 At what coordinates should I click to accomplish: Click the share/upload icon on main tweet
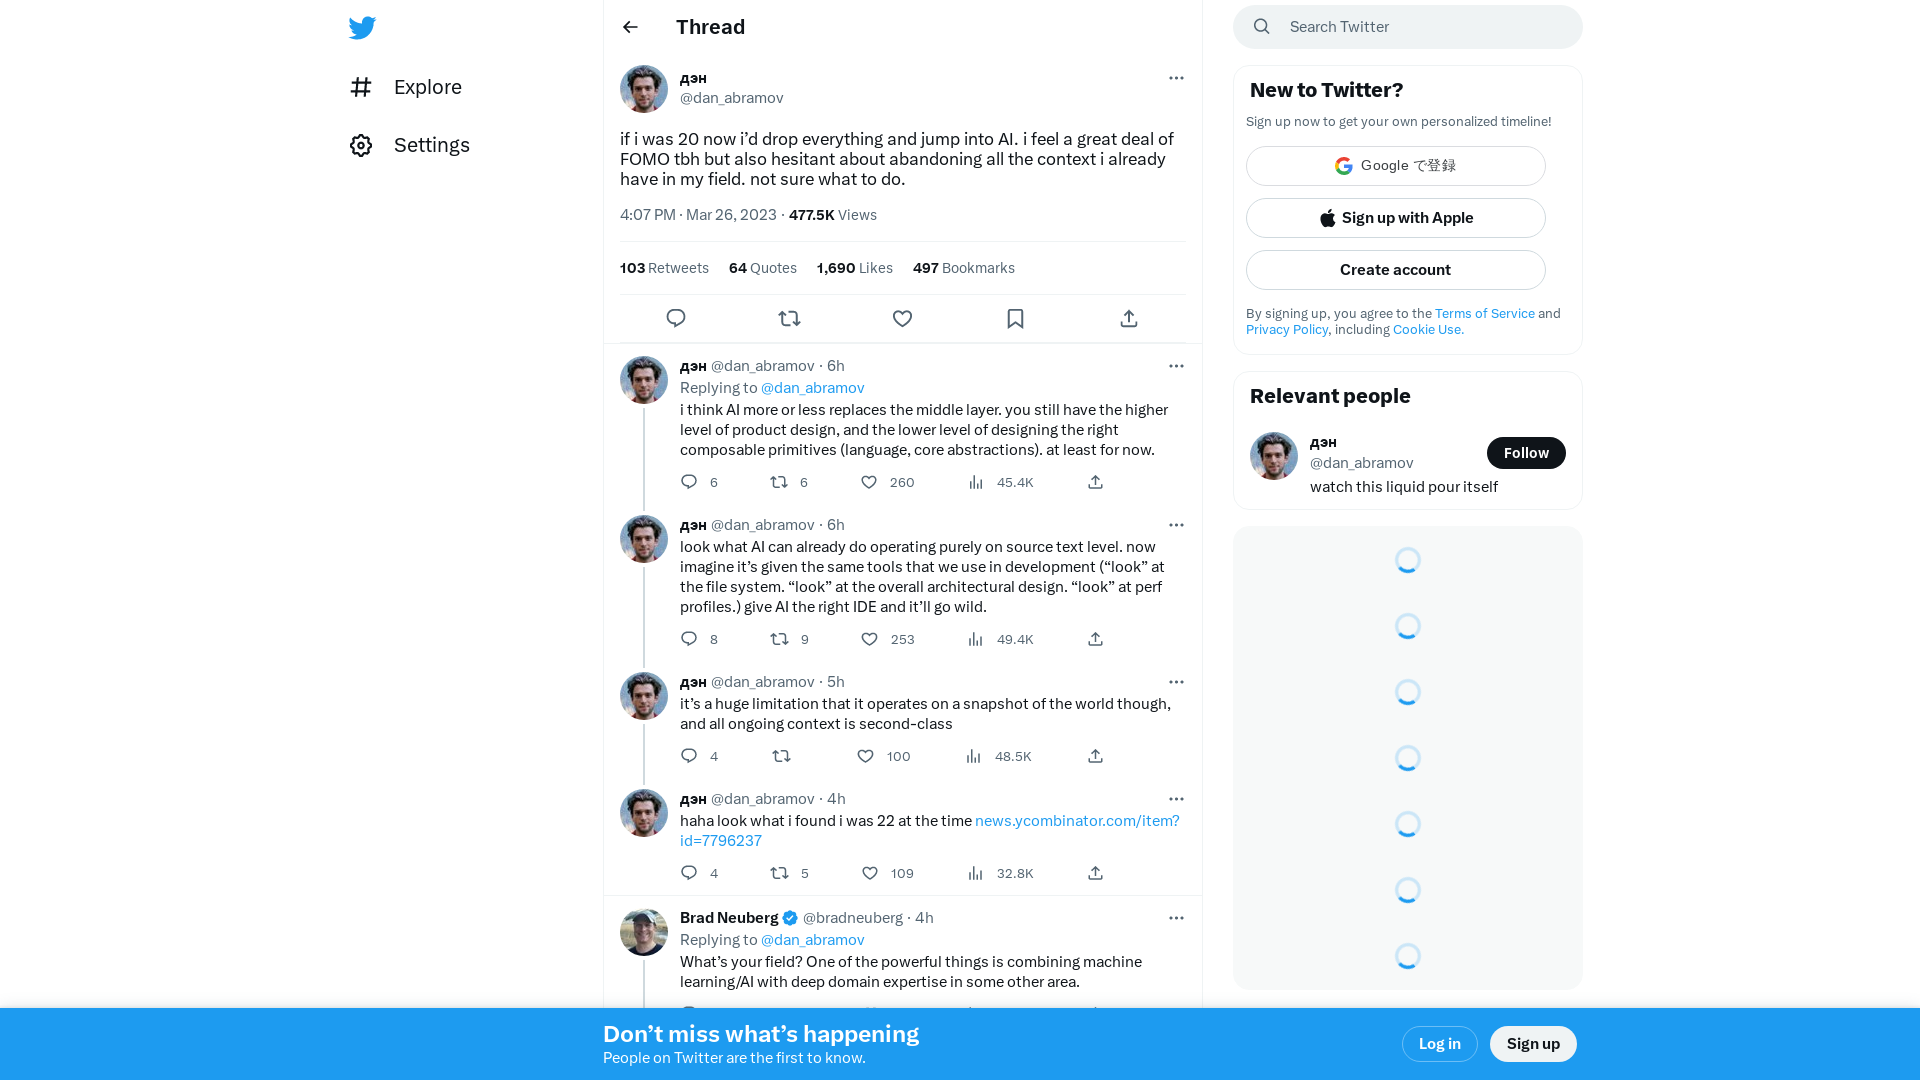[x=1127, y=318]
